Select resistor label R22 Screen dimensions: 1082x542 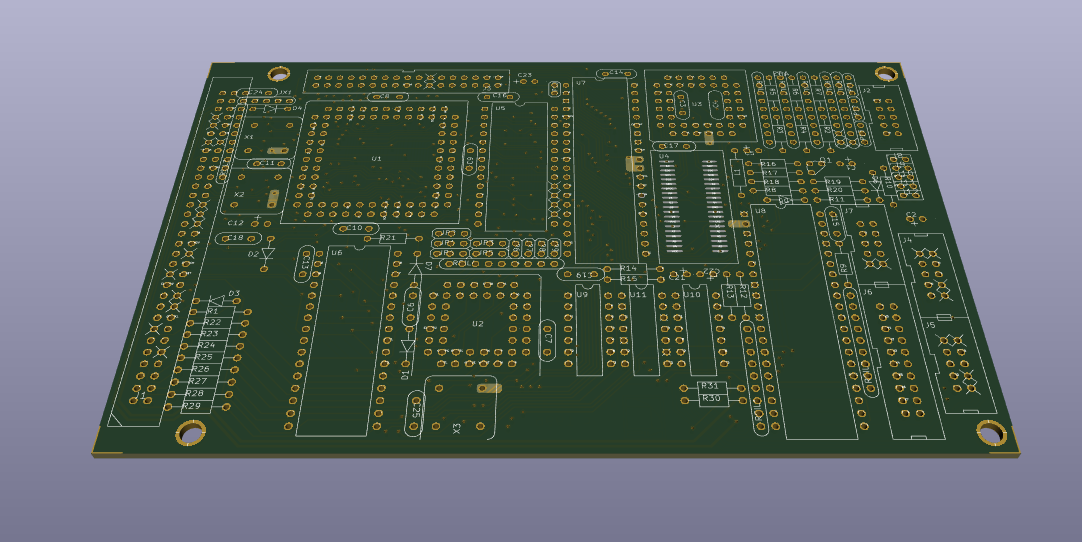point(212,322)
